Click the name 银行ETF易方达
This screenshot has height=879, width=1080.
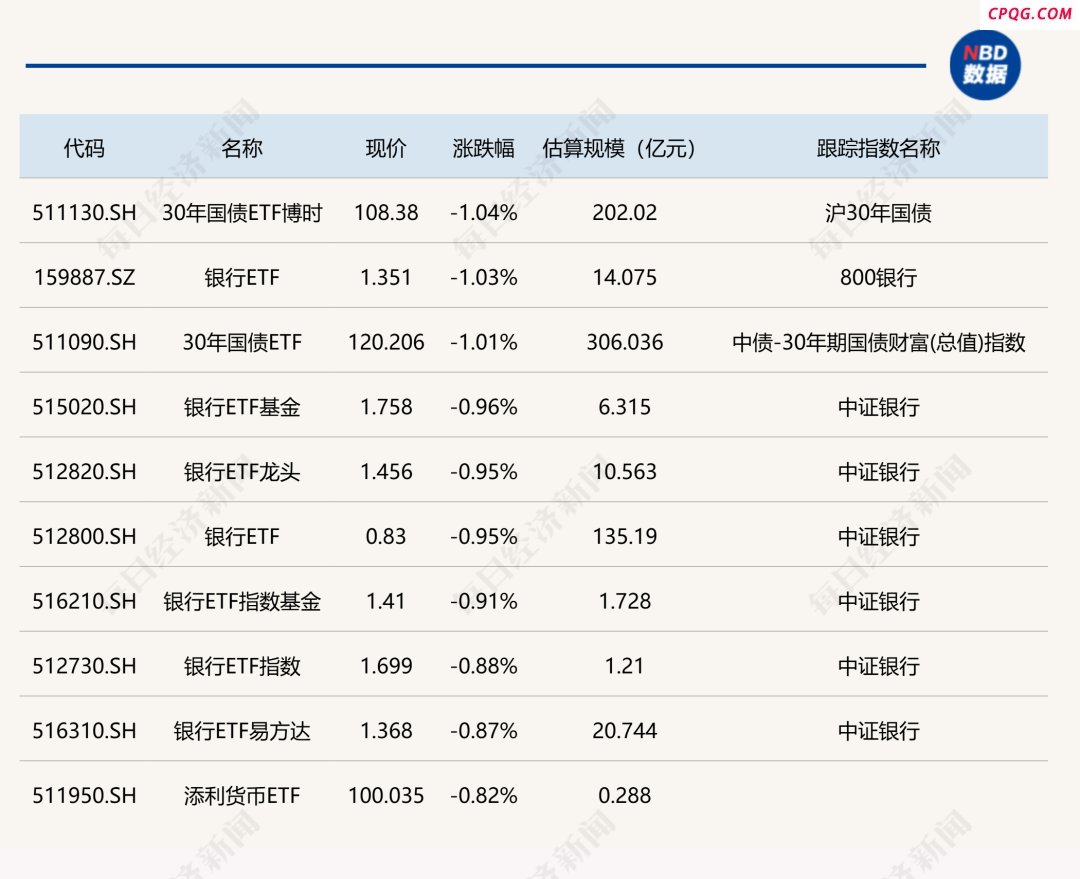pos(242,731)
